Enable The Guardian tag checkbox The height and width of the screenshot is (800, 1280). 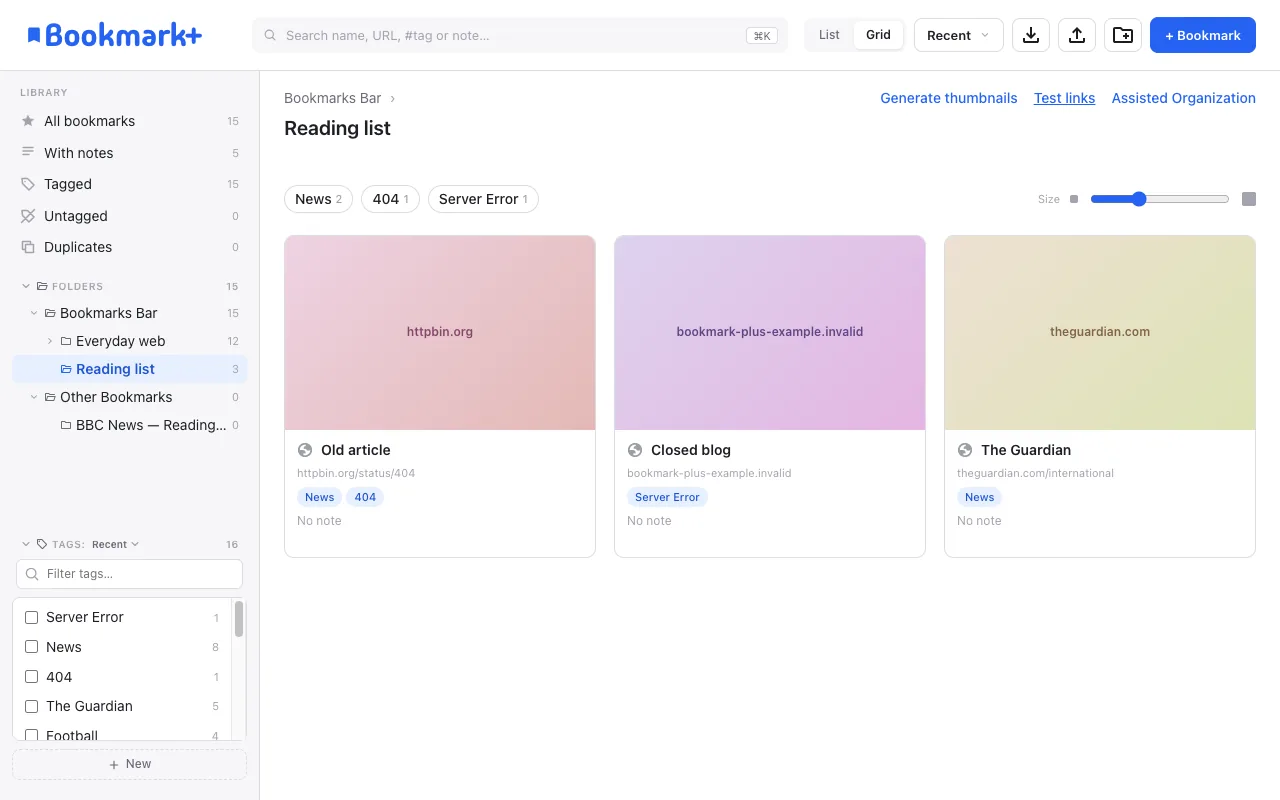31,706
